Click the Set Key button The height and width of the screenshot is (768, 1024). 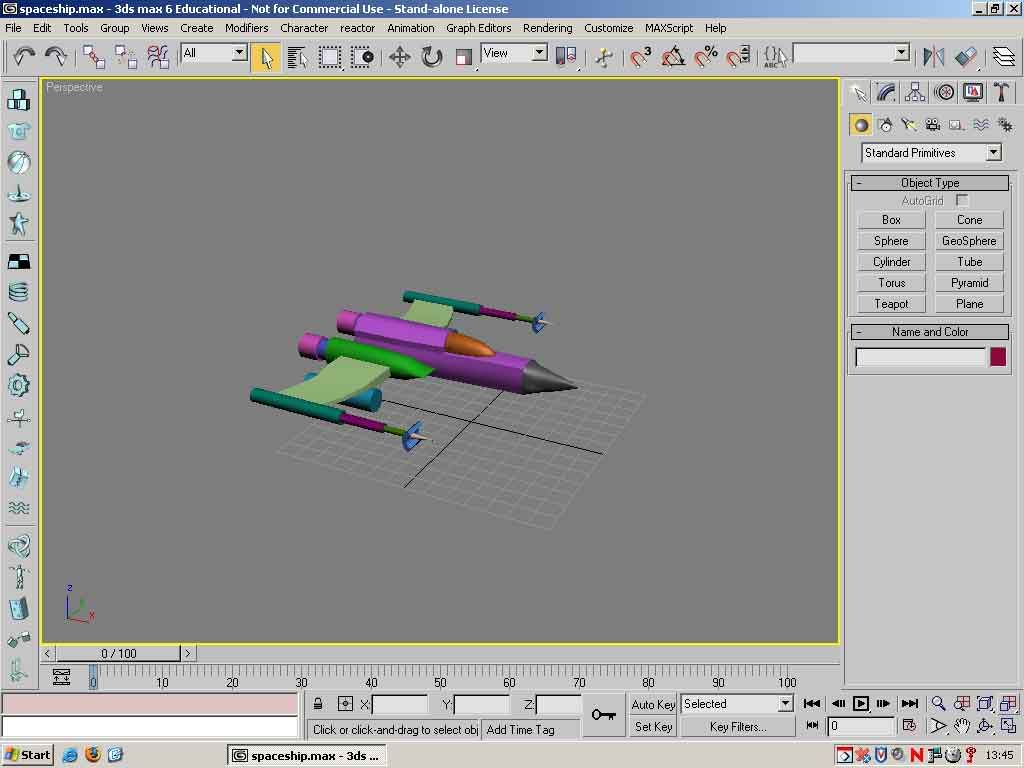click(x=653, y=727)
